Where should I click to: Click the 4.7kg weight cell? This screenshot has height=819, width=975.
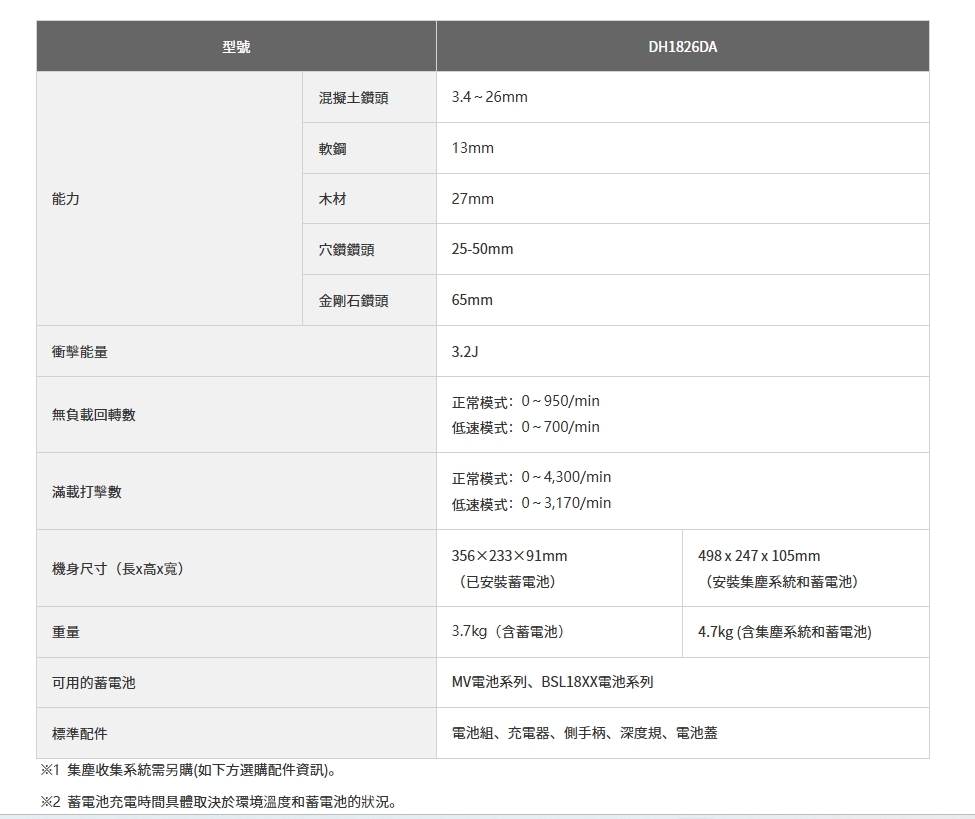point(784,632)
